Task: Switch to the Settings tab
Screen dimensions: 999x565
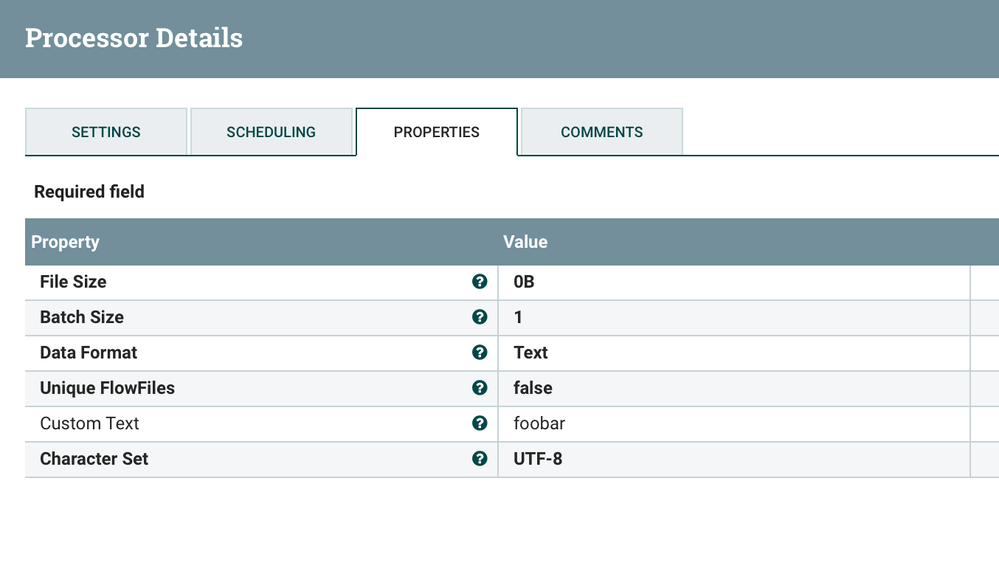Action: pos(106,132)
